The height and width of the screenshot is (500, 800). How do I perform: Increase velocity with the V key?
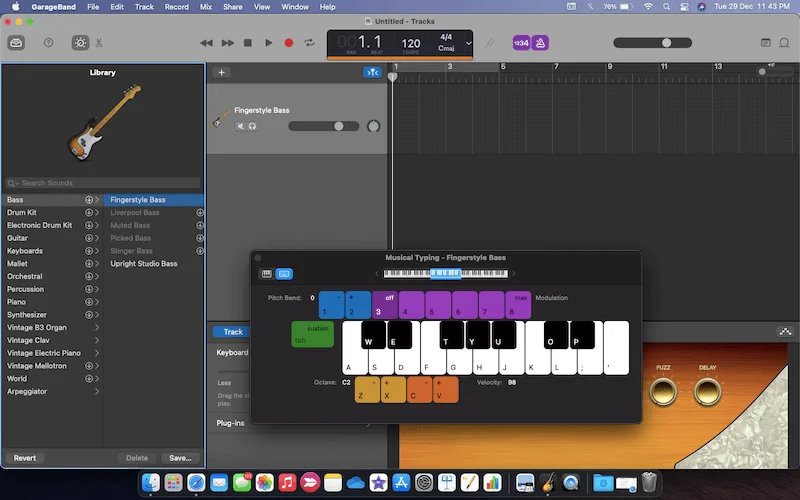[x=446, y=390]
